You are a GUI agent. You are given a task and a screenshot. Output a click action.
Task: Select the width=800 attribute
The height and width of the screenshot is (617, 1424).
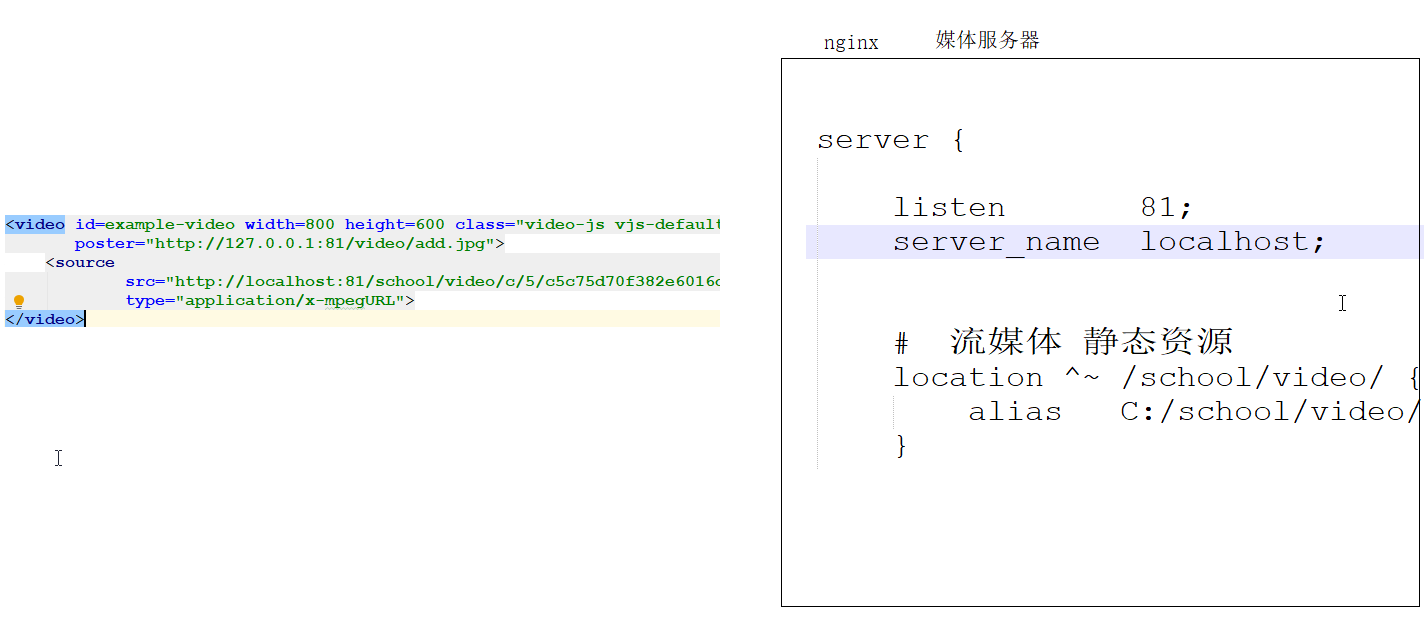(x=290, y=224)
